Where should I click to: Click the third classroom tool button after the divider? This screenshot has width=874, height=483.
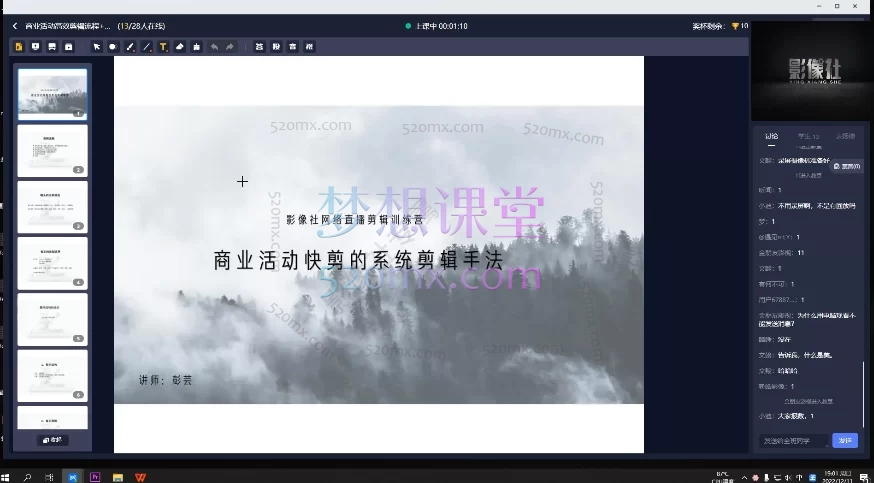tap(293, 47)
